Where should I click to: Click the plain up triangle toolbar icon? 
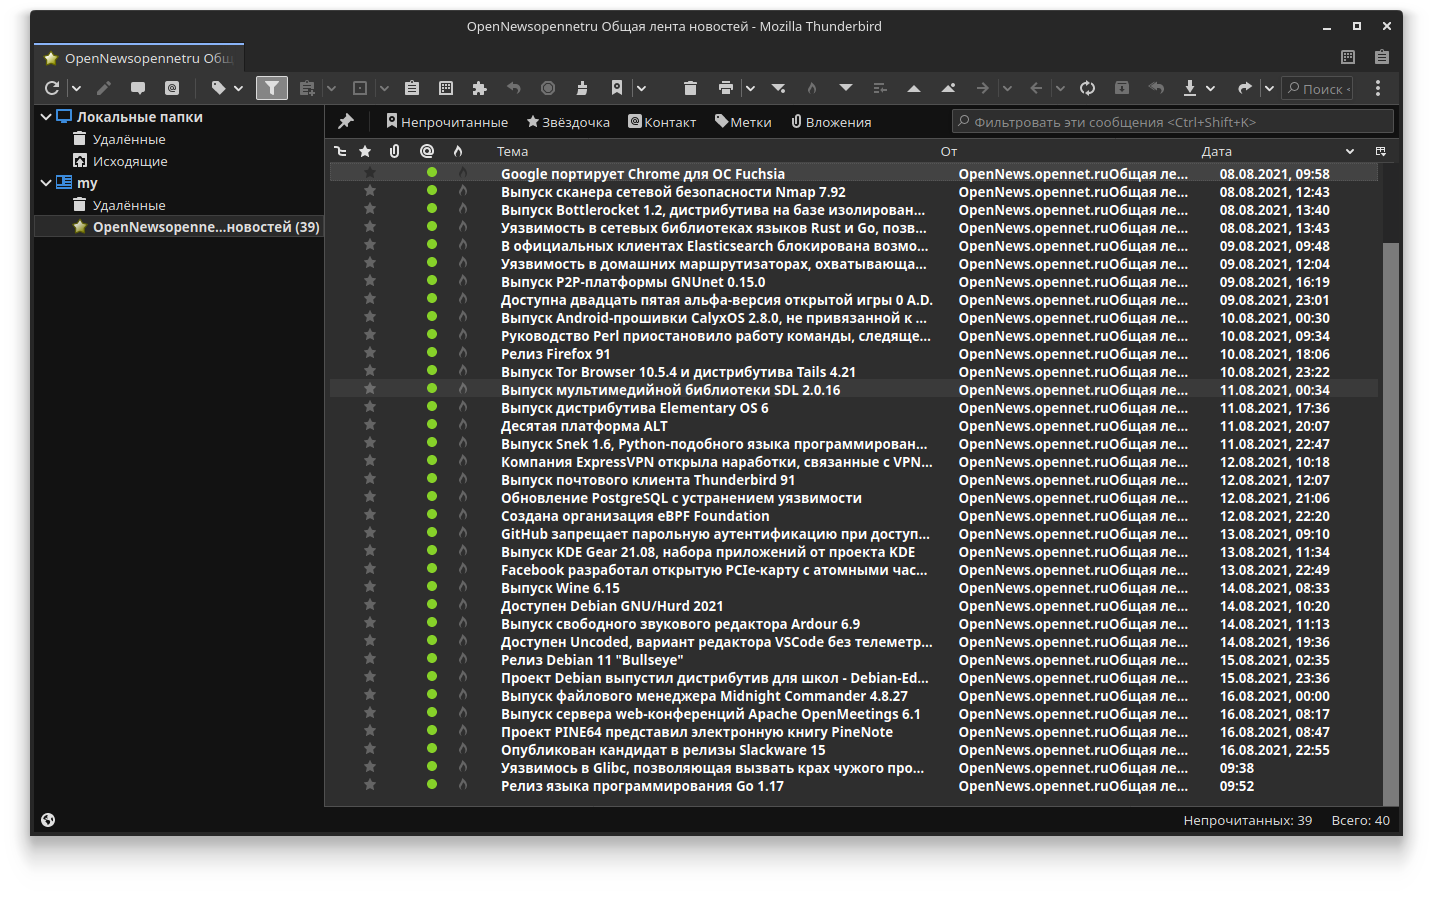(x=914, y=88)
